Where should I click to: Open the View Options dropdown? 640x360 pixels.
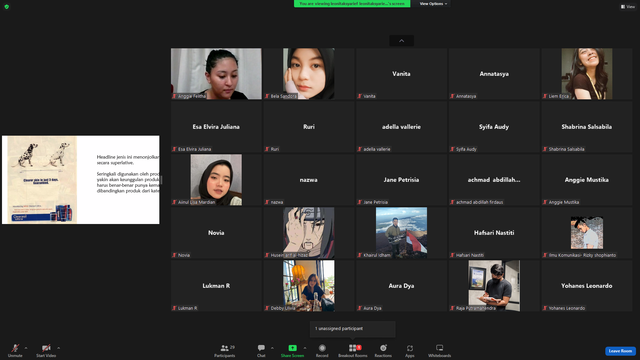tap(433, 4)
